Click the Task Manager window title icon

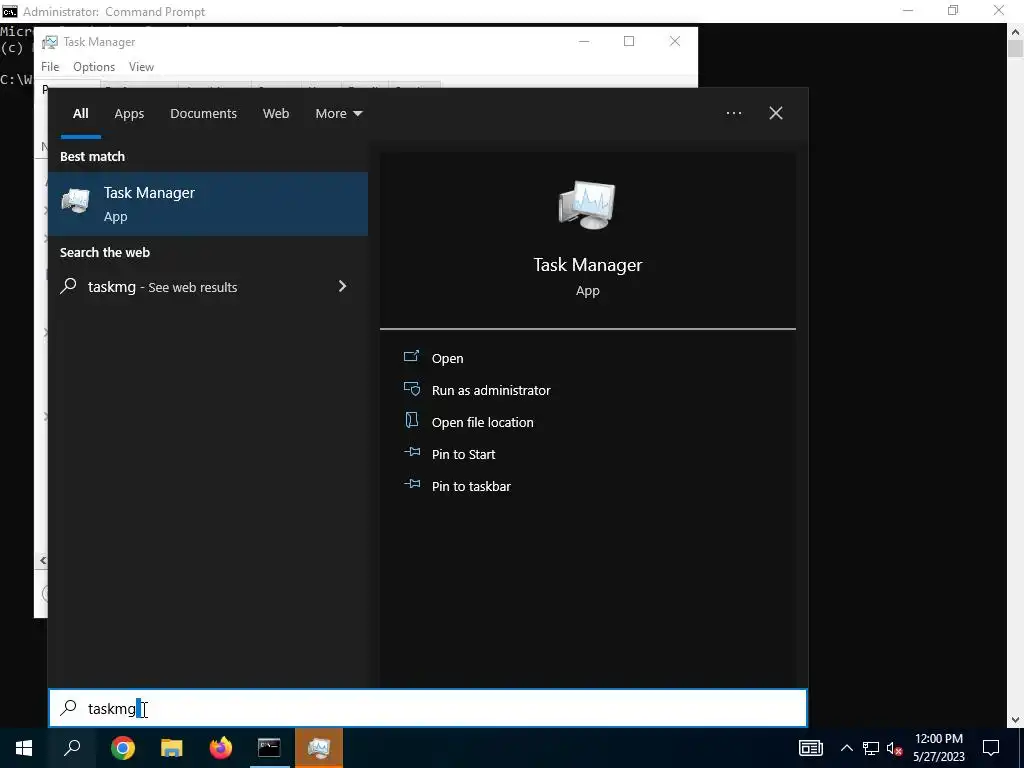point(50,42)
